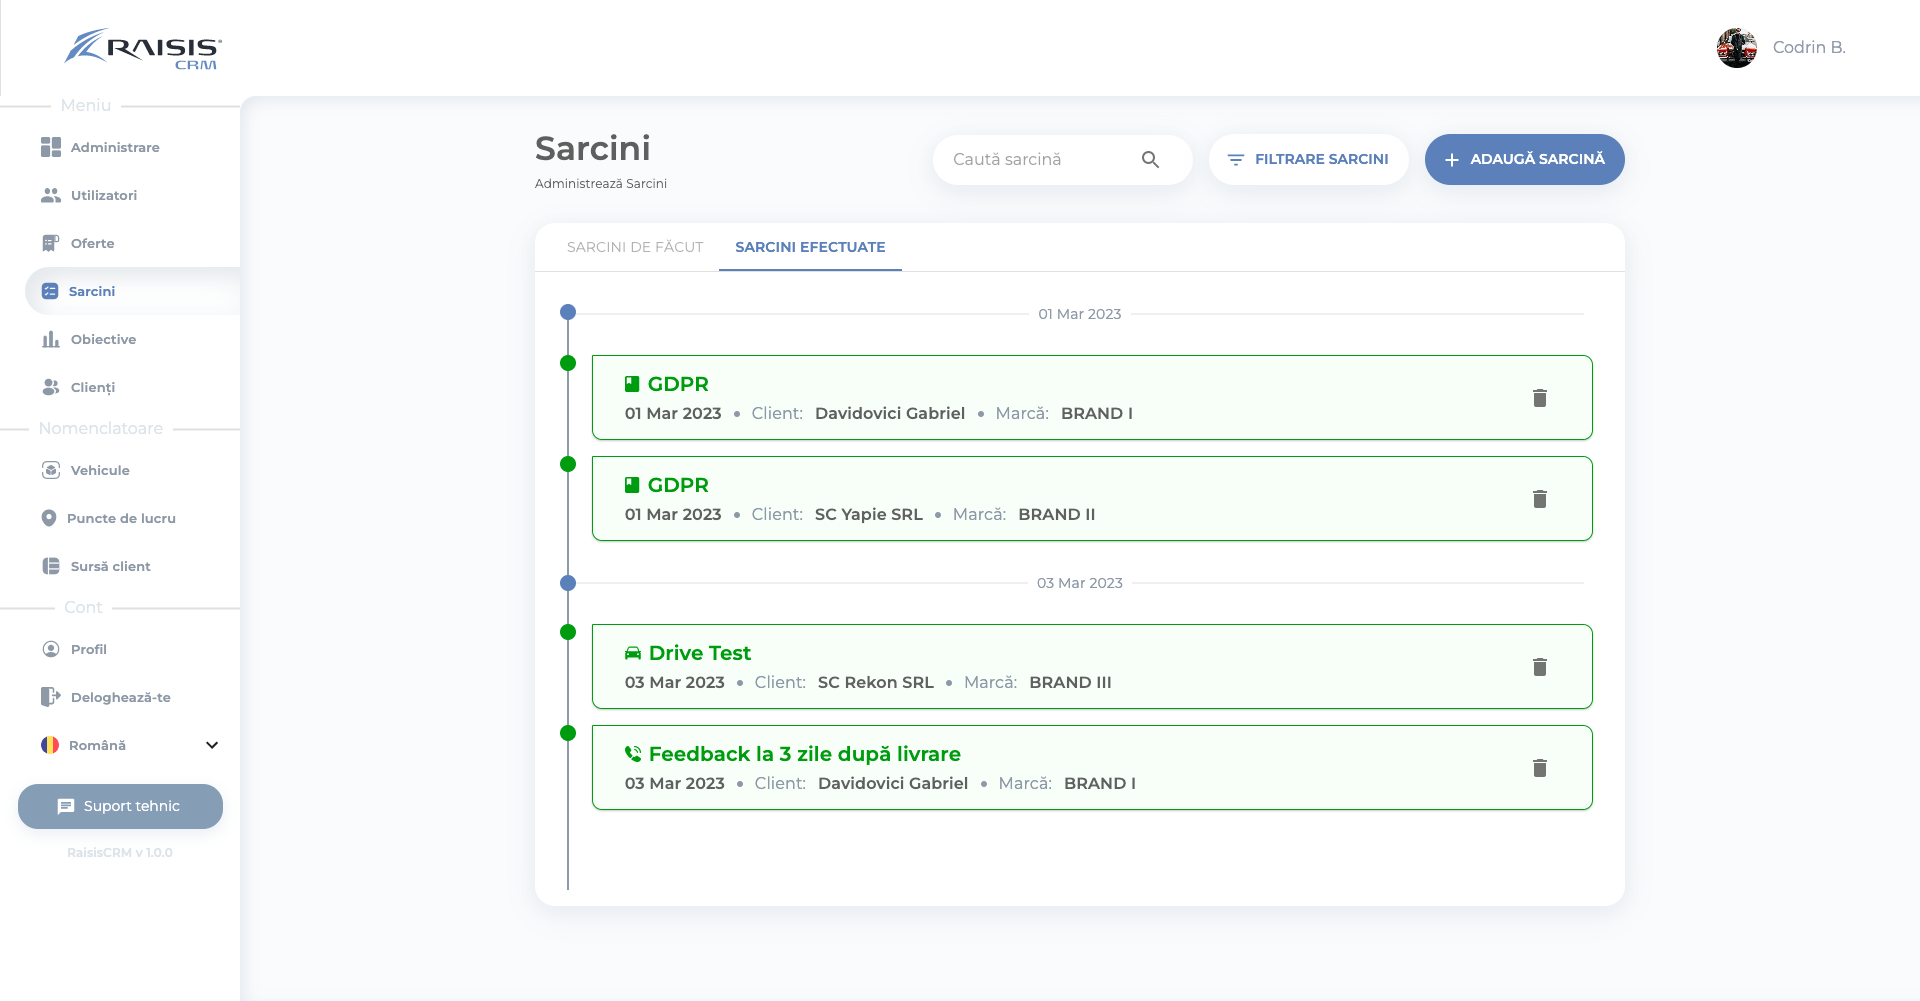1920x1001 pixels.
Task: Open the Filtrare Sarcini filter options
Action: pos(1308,160)
